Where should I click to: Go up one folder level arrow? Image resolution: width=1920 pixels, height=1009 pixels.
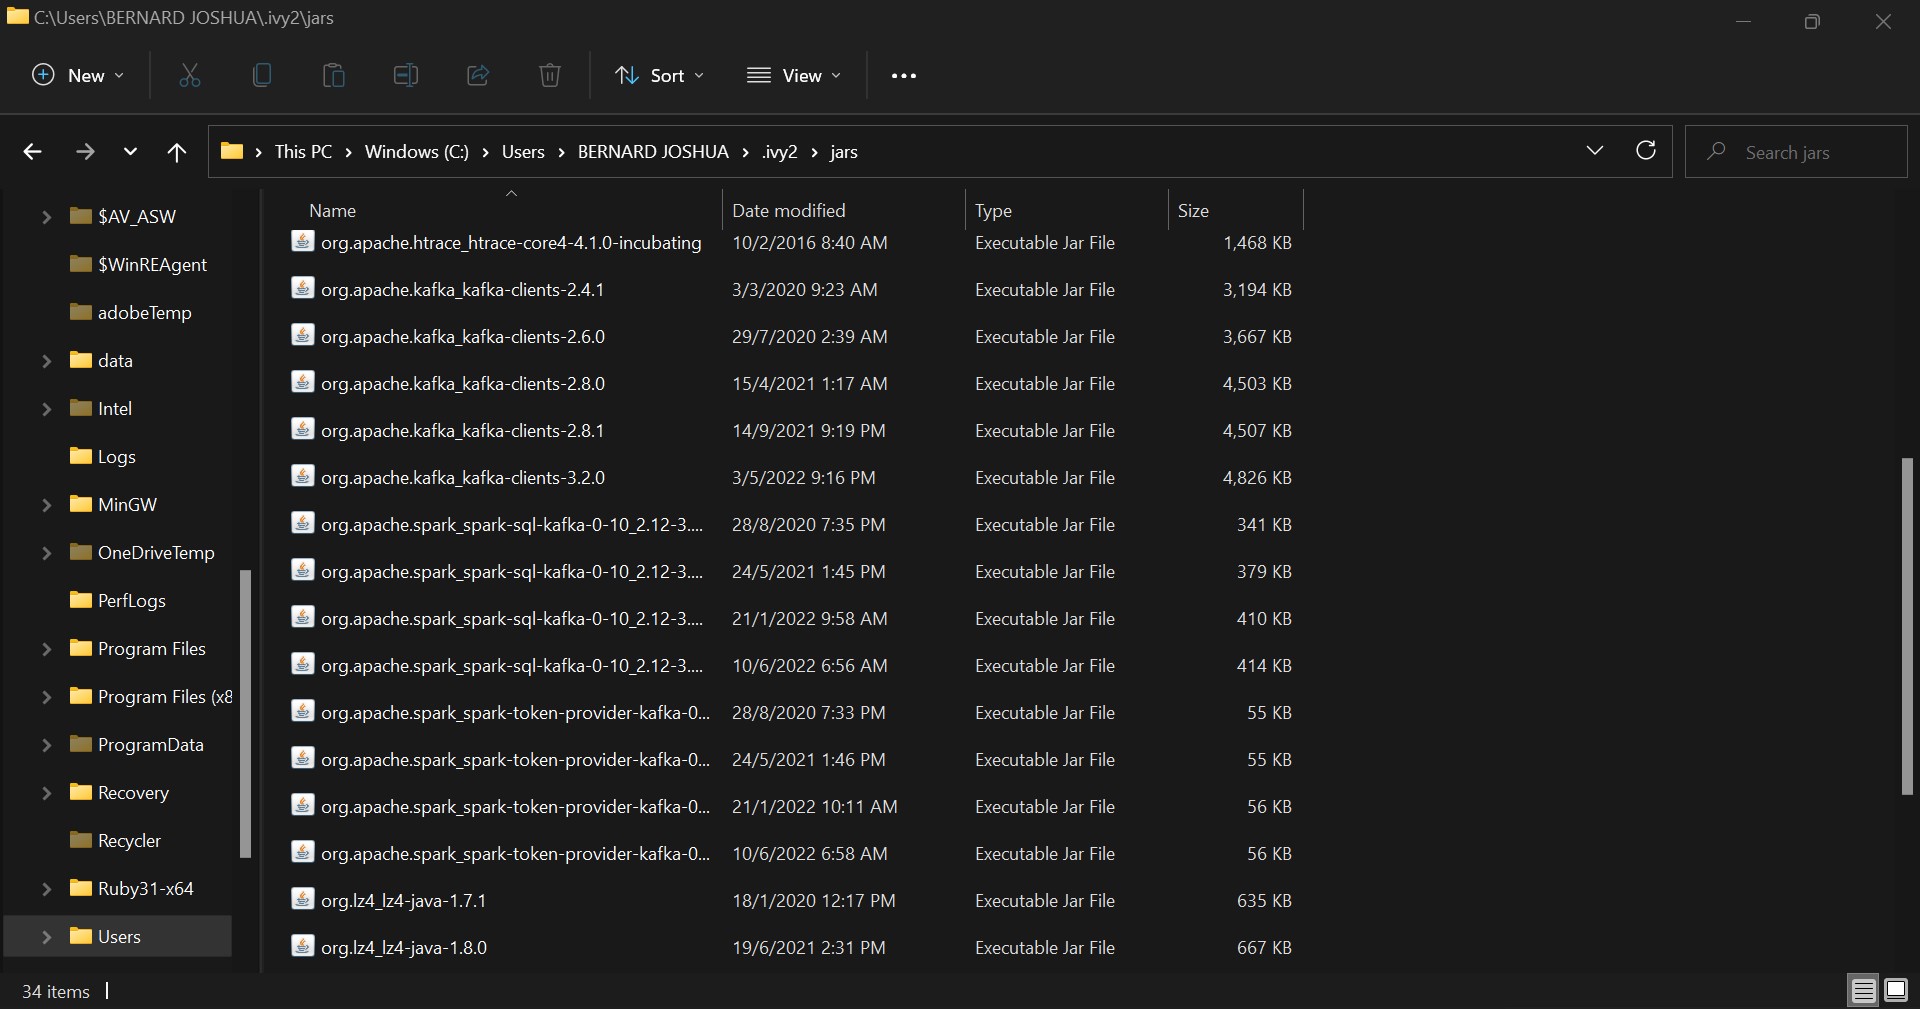pos(177,152)
